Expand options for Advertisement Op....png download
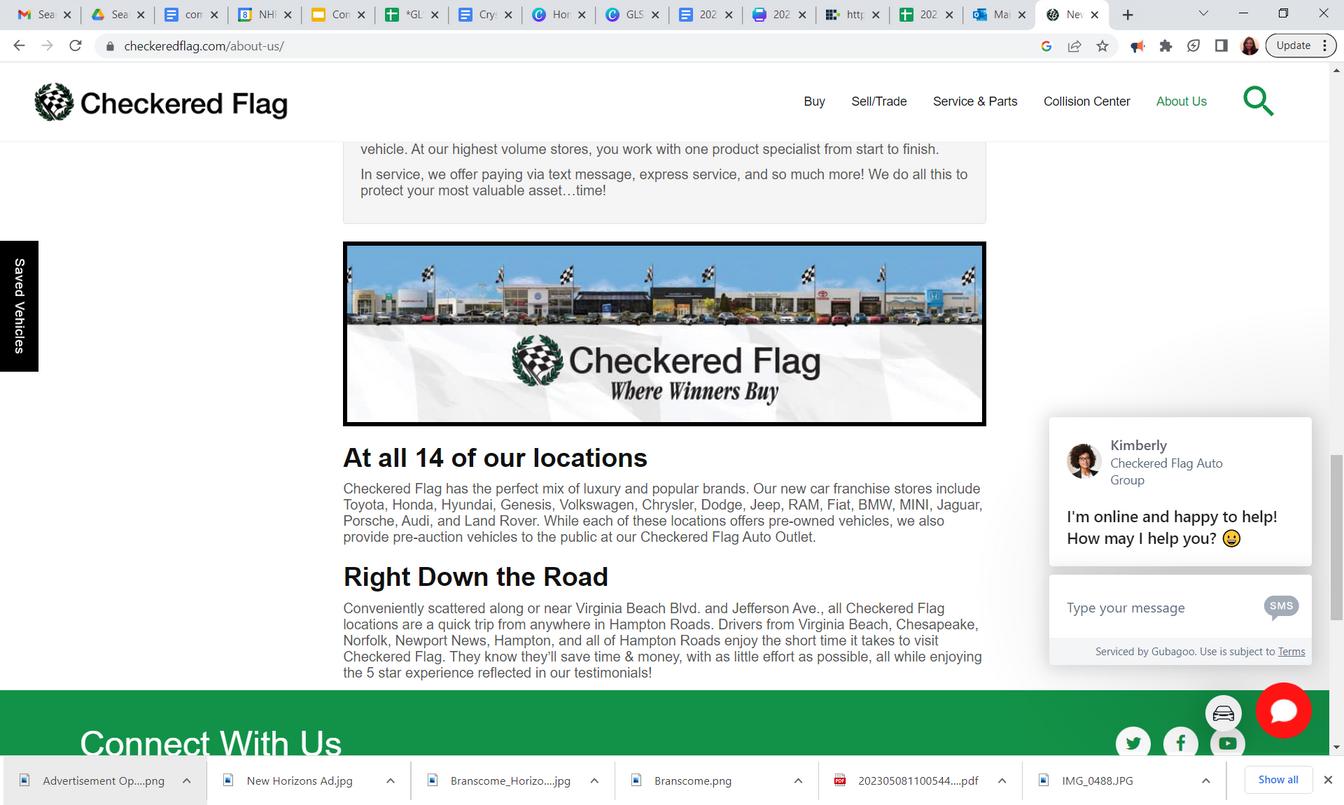 coord(186,781)
